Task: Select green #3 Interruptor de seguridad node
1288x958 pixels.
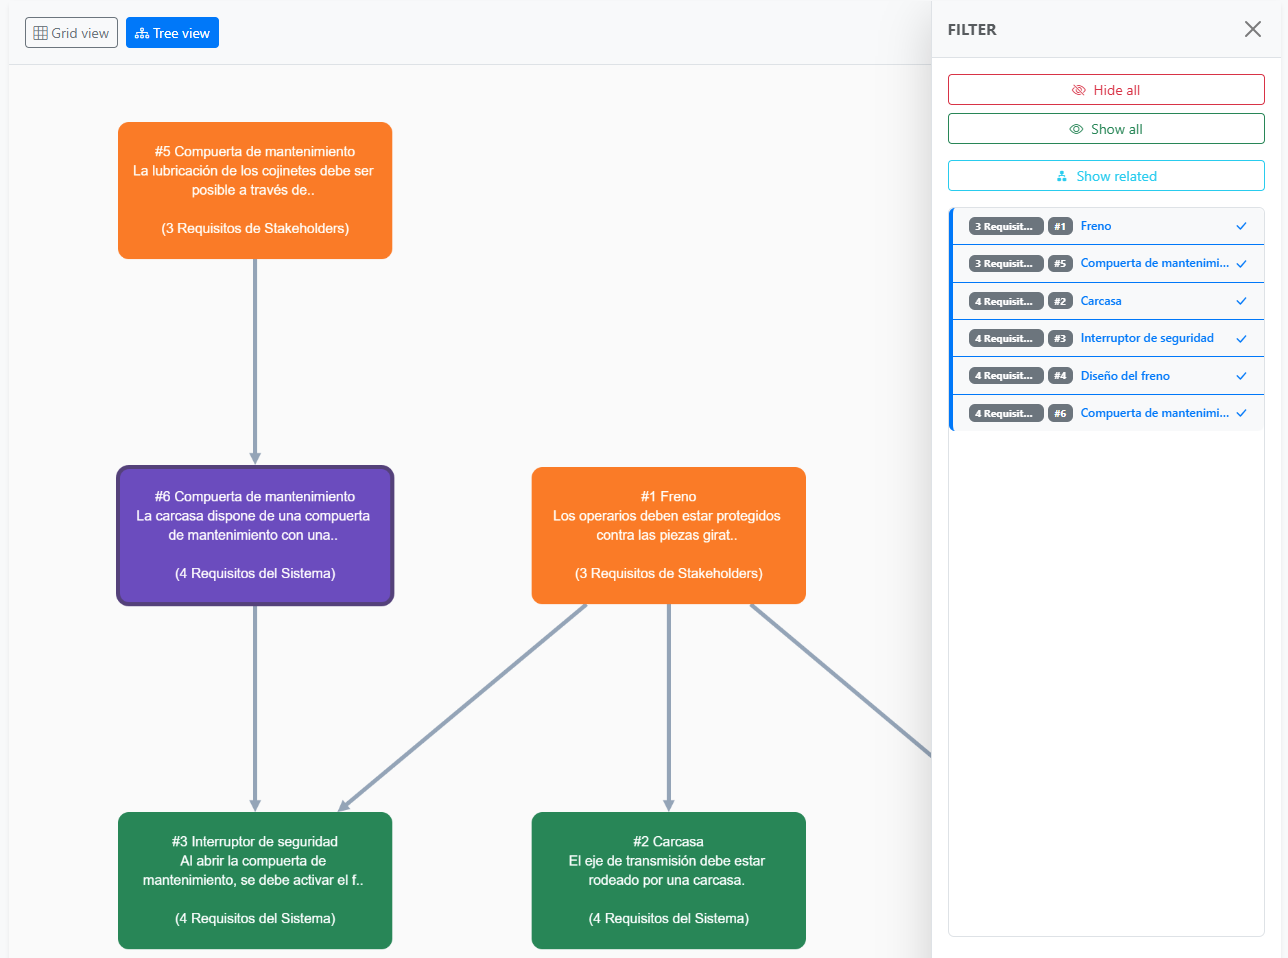Action: [x=255, y=880]
